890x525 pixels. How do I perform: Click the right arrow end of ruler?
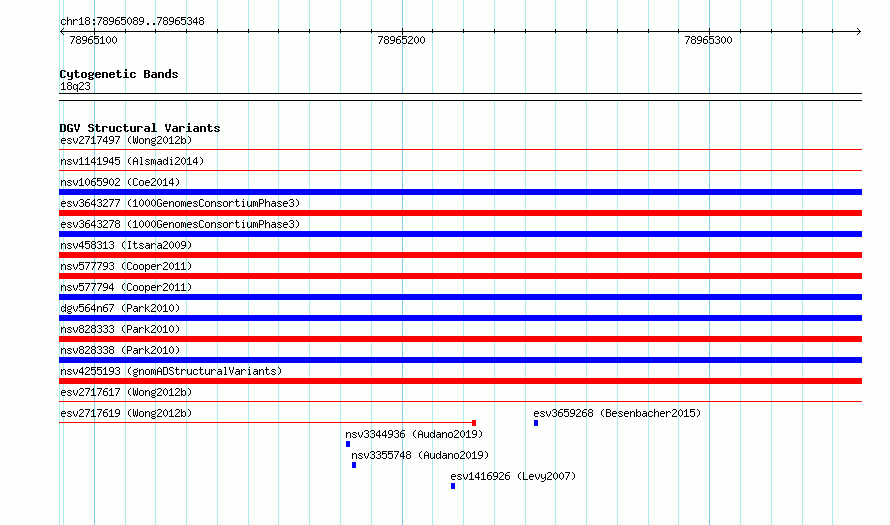pyautogui.click(x=858, y=31)
